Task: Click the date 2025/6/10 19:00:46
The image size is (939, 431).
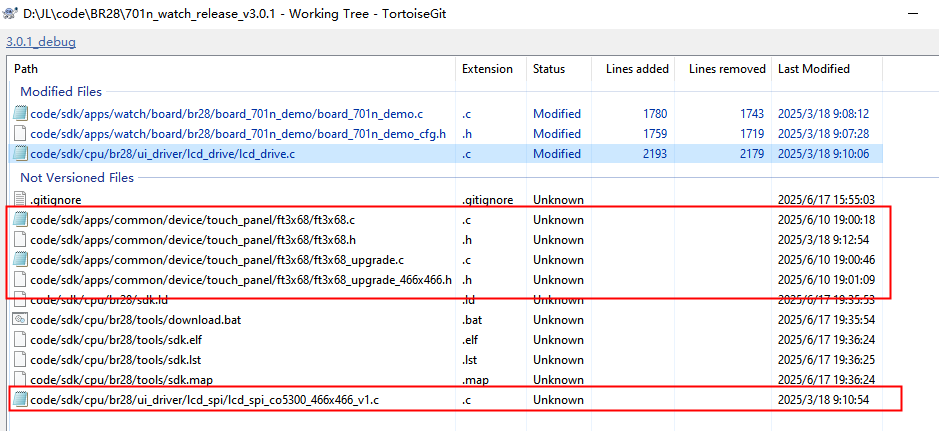Action: (x=826, y=260)
